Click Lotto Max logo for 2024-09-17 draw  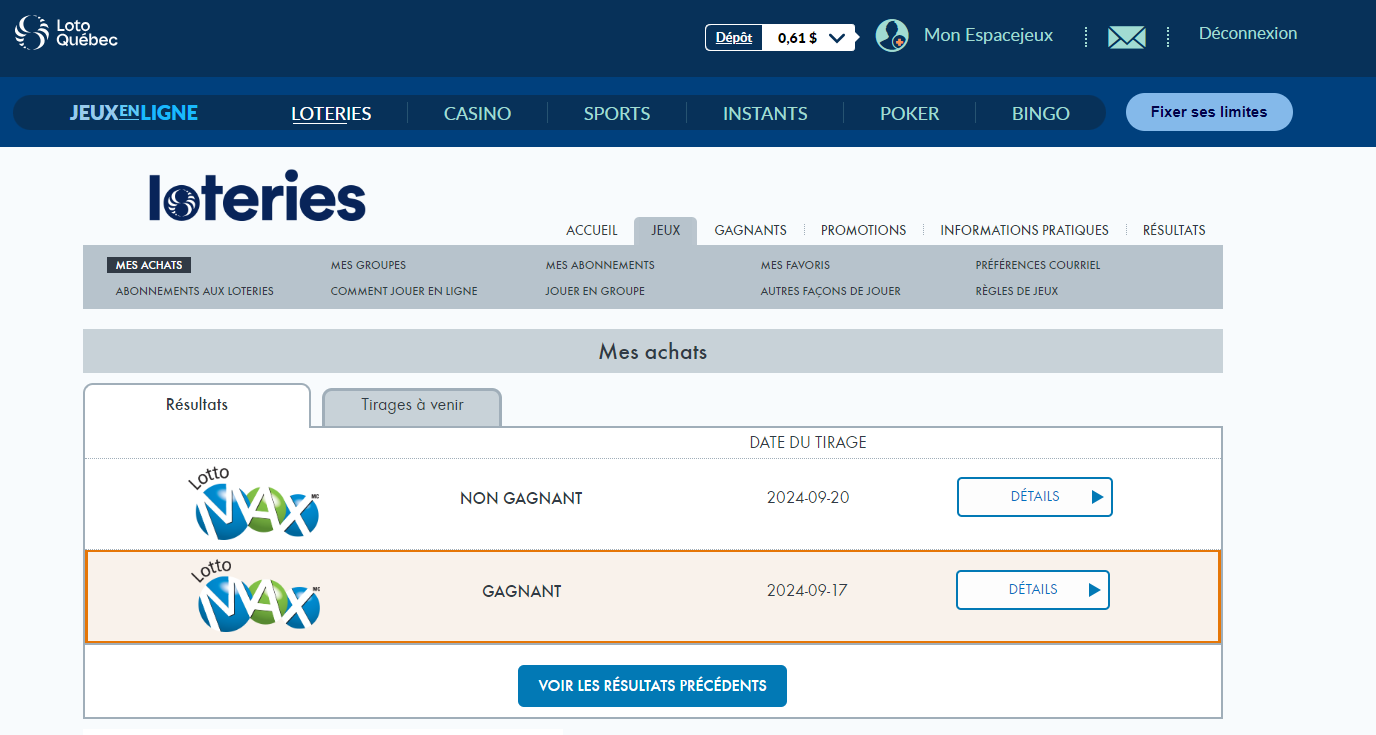click(257, 595)
